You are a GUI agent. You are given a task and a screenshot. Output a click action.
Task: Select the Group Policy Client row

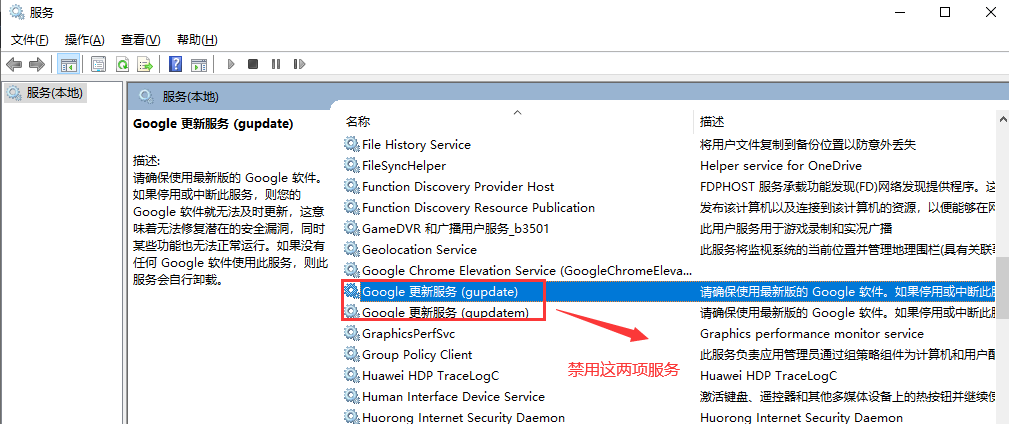(669, 355)
